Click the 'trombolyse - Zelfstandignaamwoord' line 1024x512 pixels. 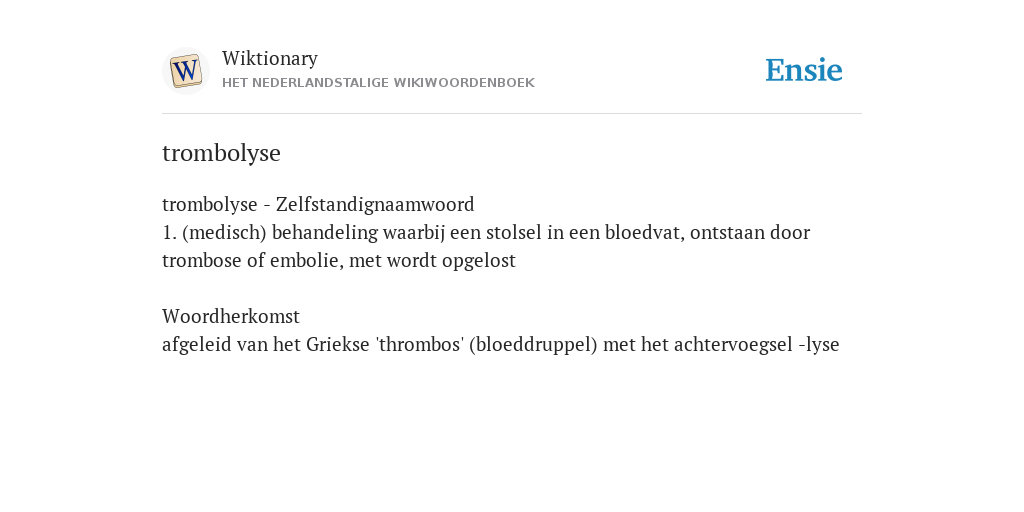(x=318, y=204)
